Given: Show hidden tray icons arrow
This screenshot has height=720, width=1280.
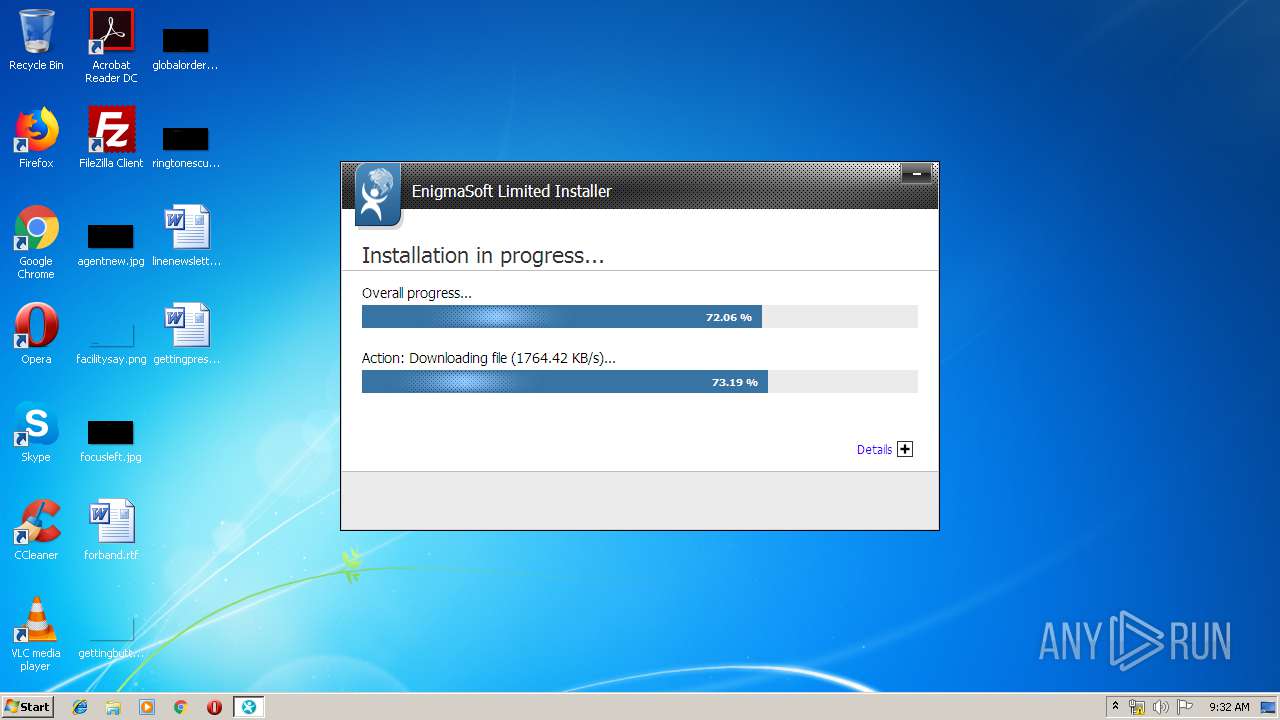Looking at the screenshot, I should click(1115, 706).
